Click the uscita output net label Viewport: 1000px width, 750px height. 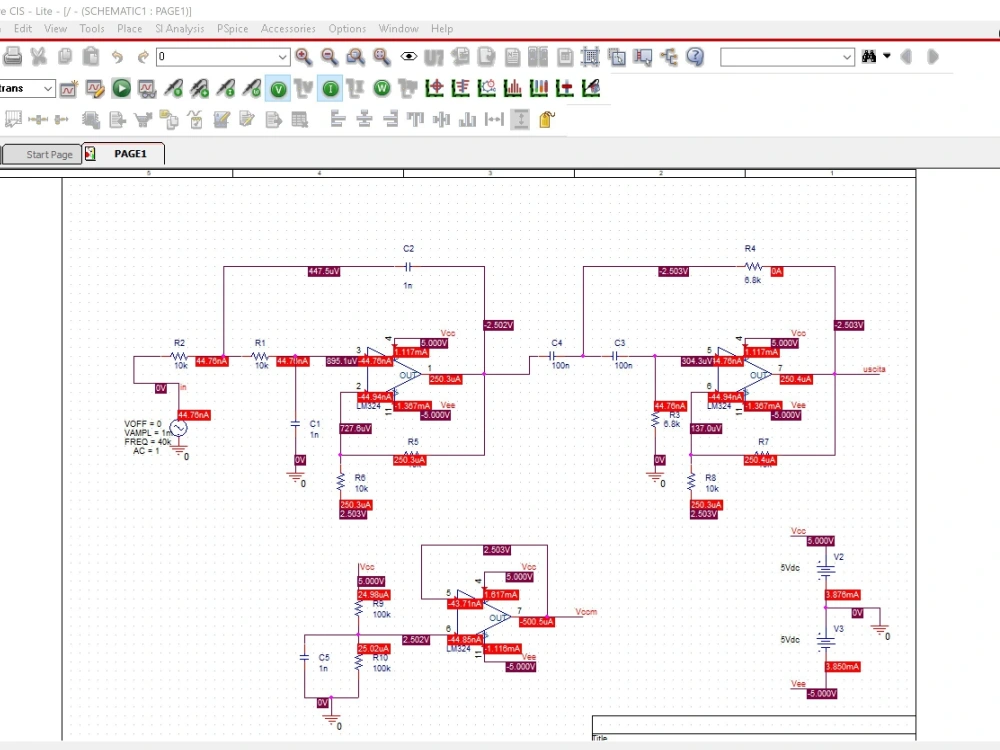(x=874, y=369)
